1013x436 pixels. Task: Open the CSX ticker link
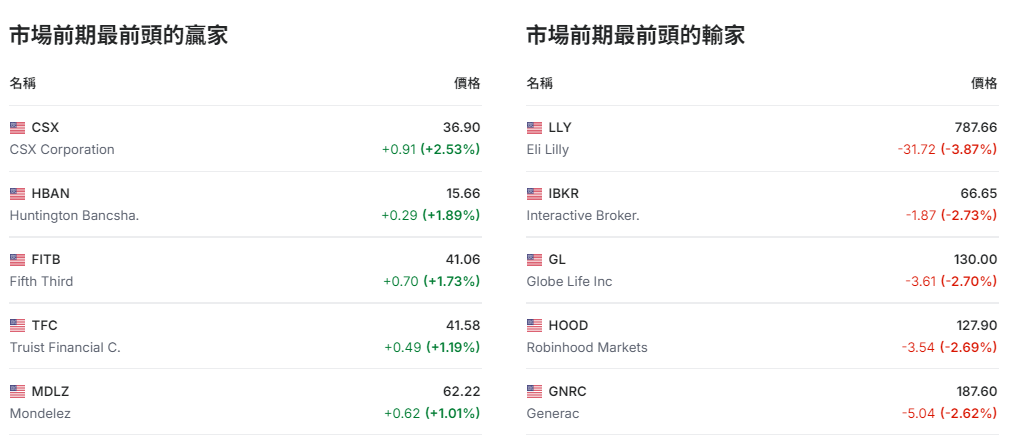point(45,128)
